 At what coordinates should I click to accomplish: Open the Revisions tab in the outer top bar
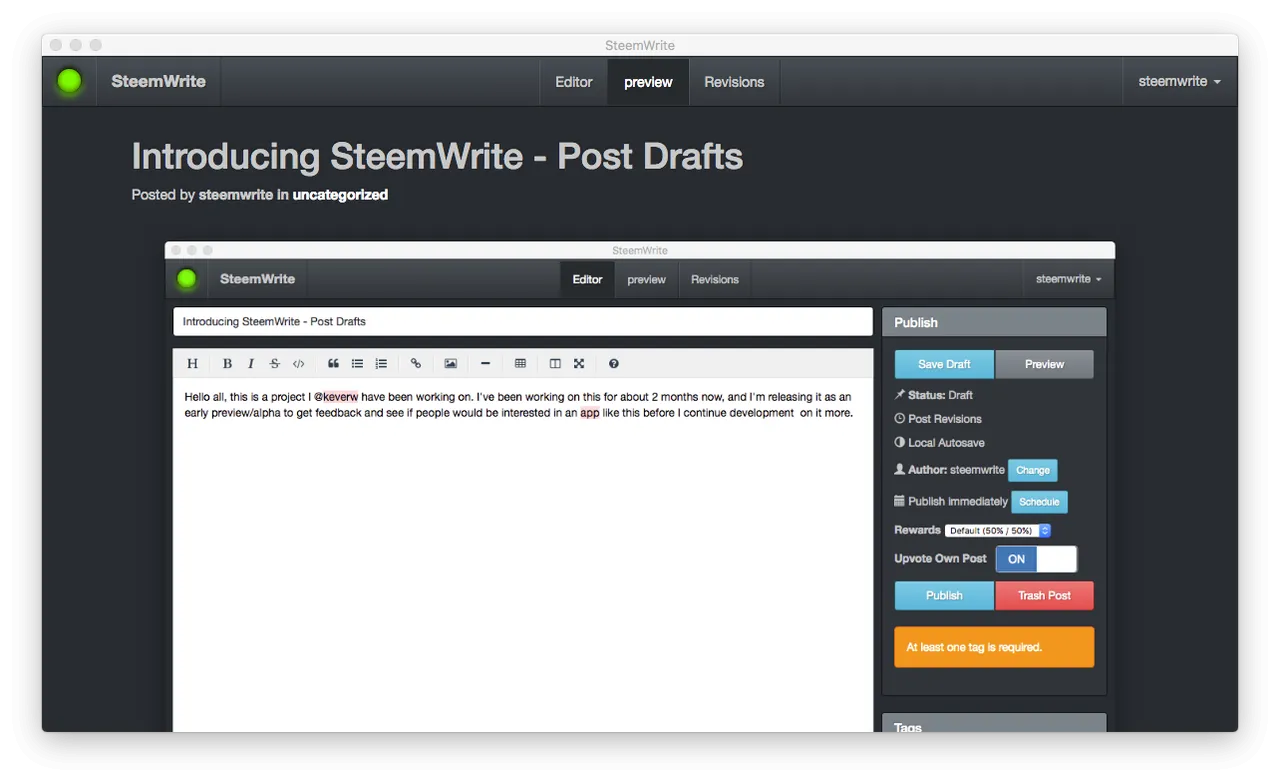pos(734,82)
